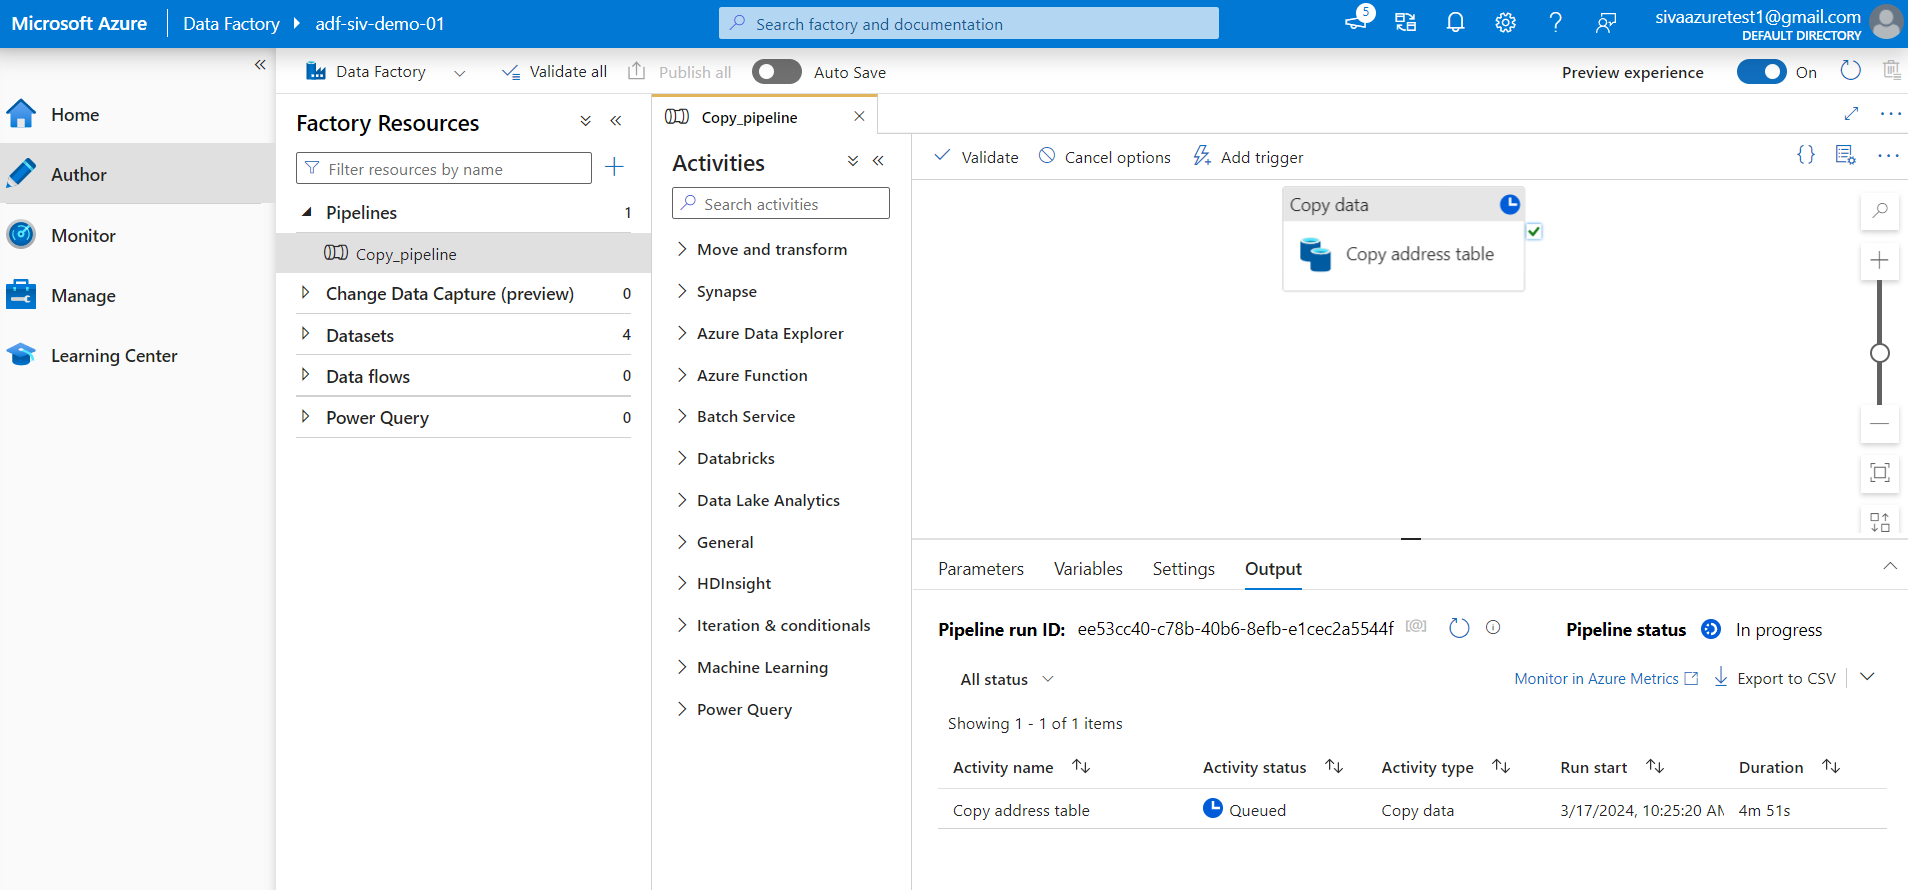Open the switch directory icon
The image size is (1908, 890).
pos(1406,22)
